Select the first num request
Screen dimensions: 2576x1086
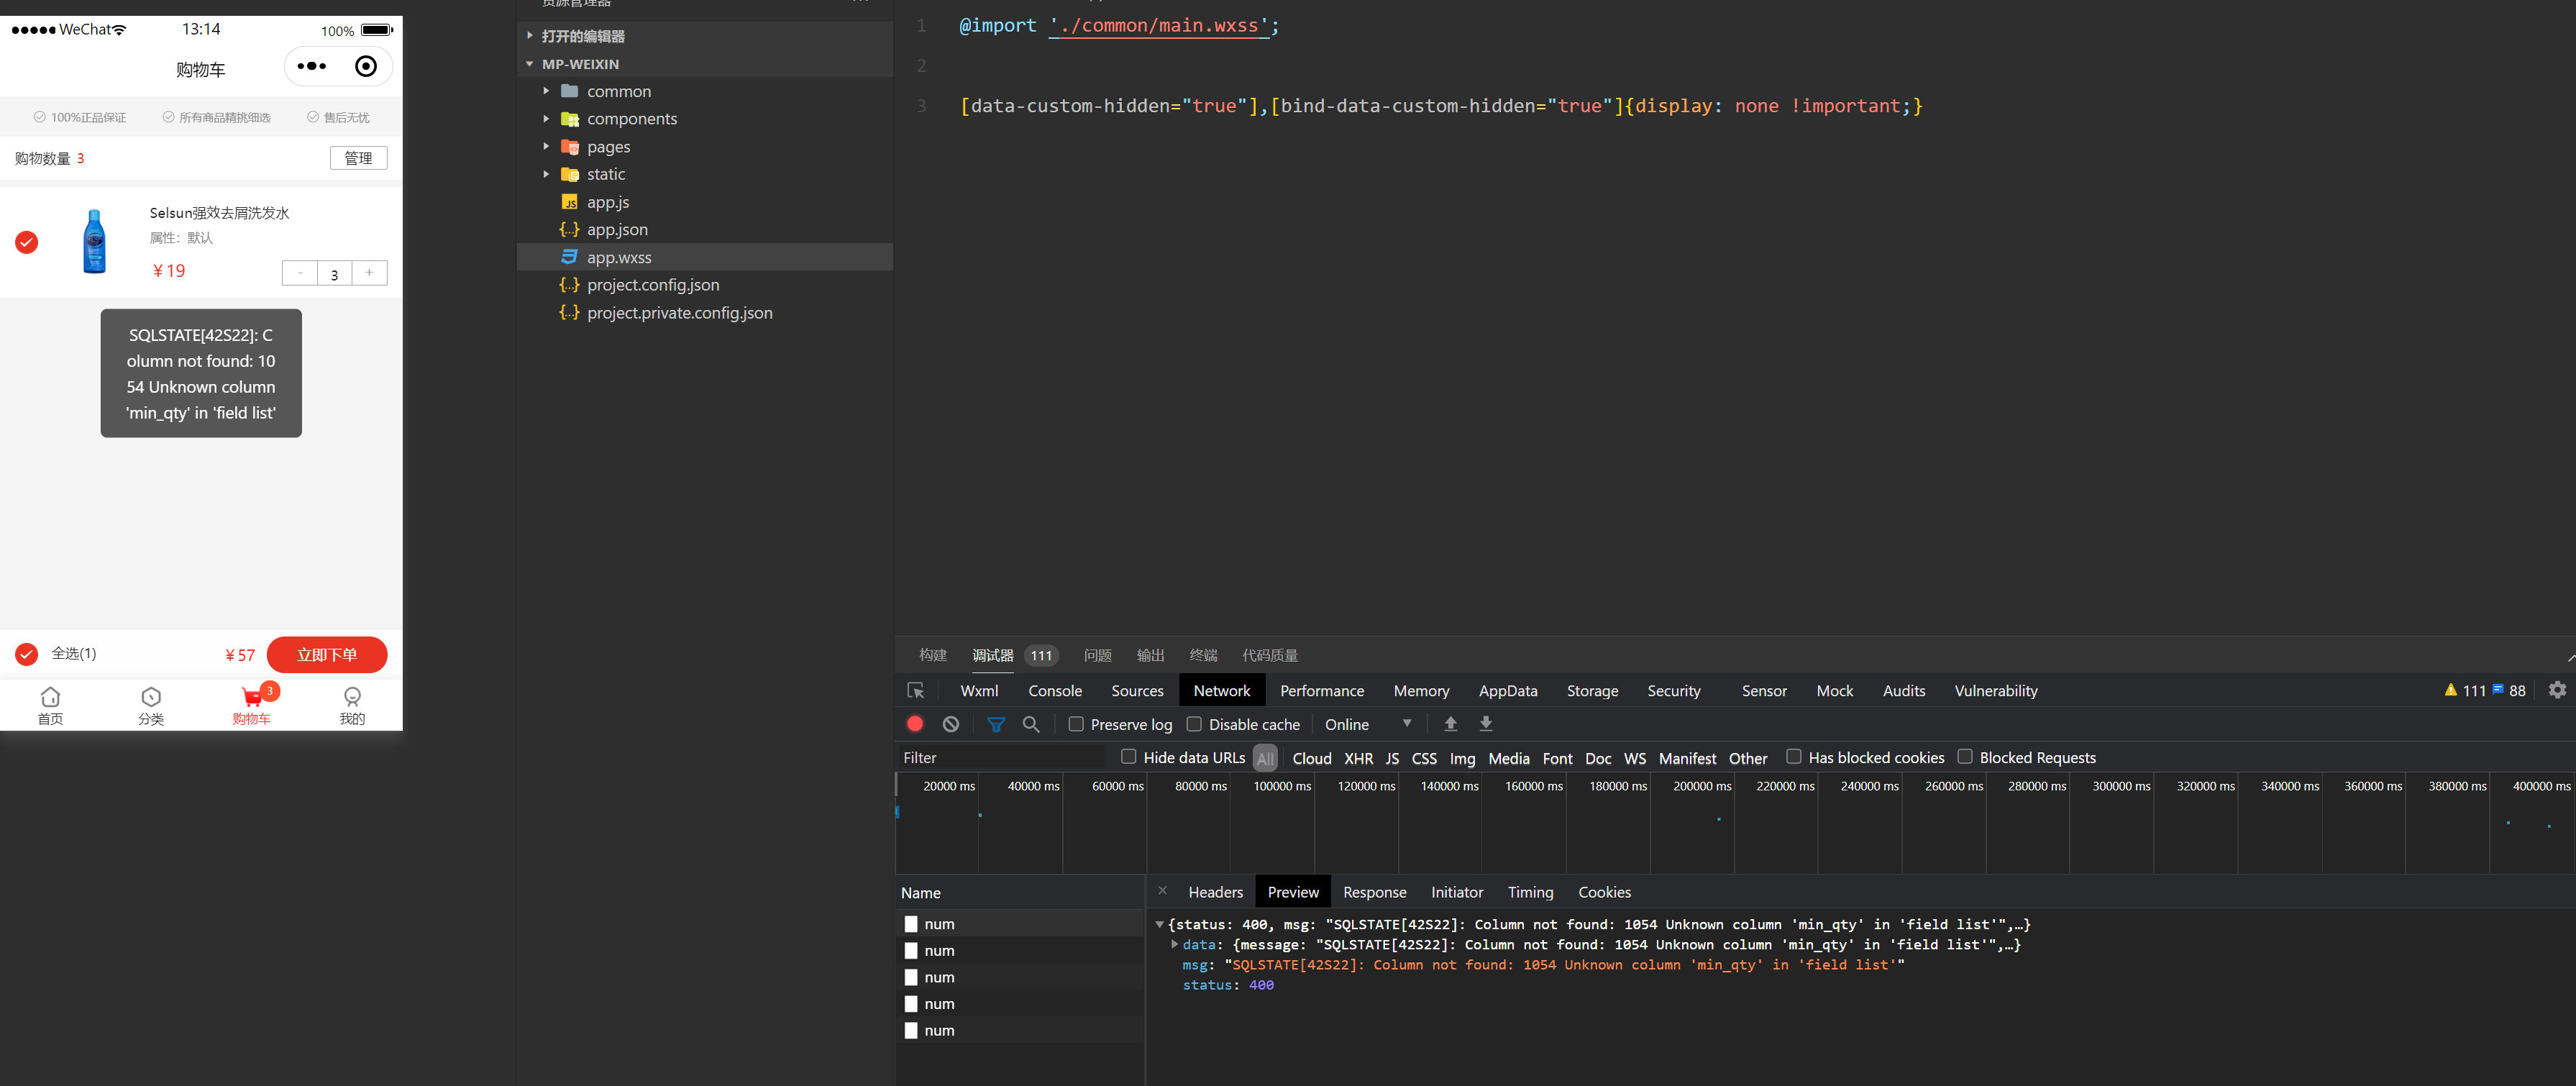(1020, 923)
